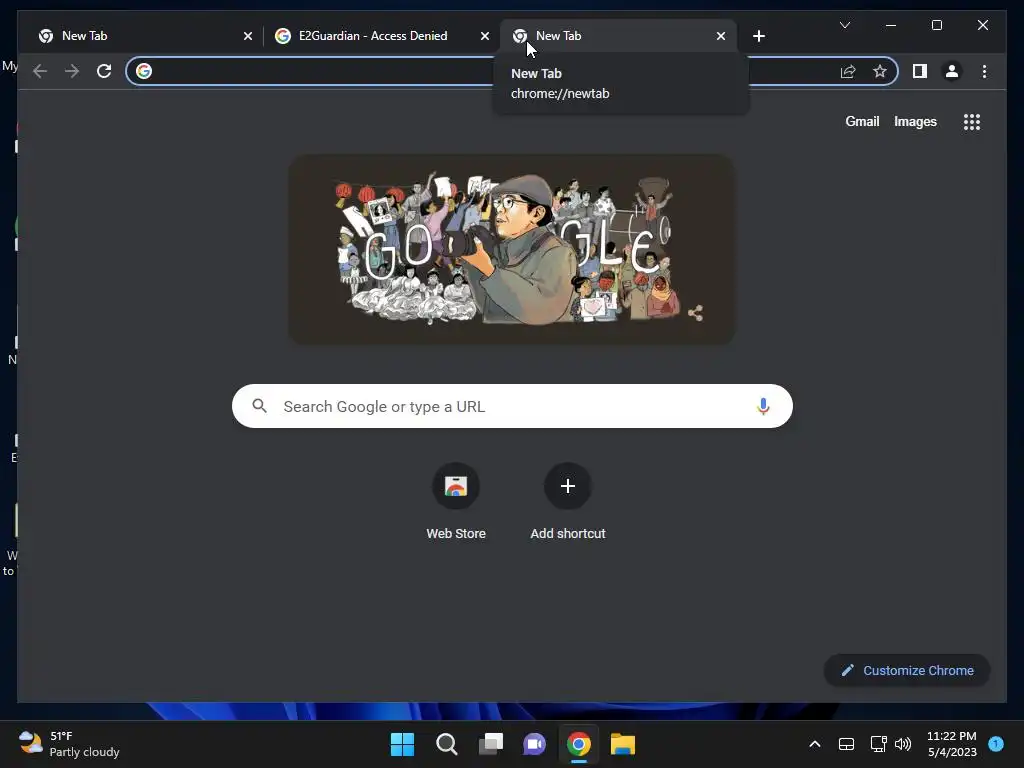Start voice search with the microphone icon
The image size is (1024, 768).
click(763, 406)
